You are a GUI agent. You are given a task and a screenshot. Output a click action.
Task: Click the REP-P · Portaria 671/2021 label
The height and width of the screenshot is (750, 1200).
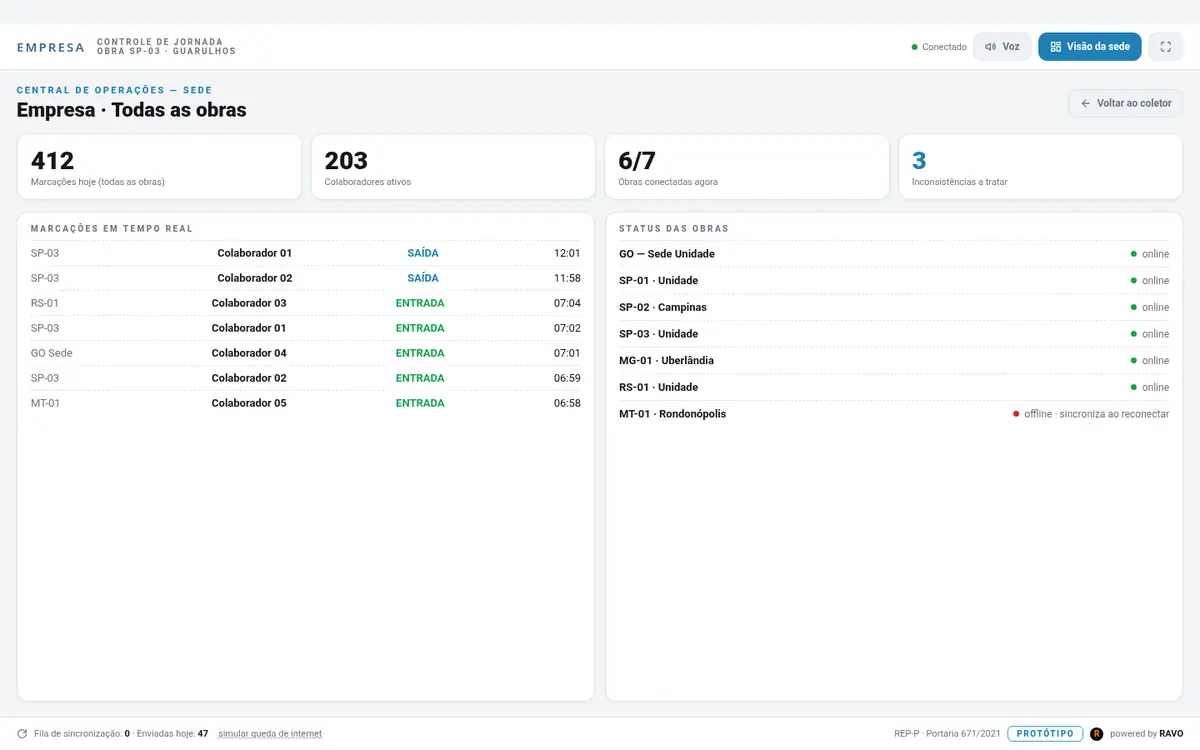pyautogui.click(x=947, y=734)
